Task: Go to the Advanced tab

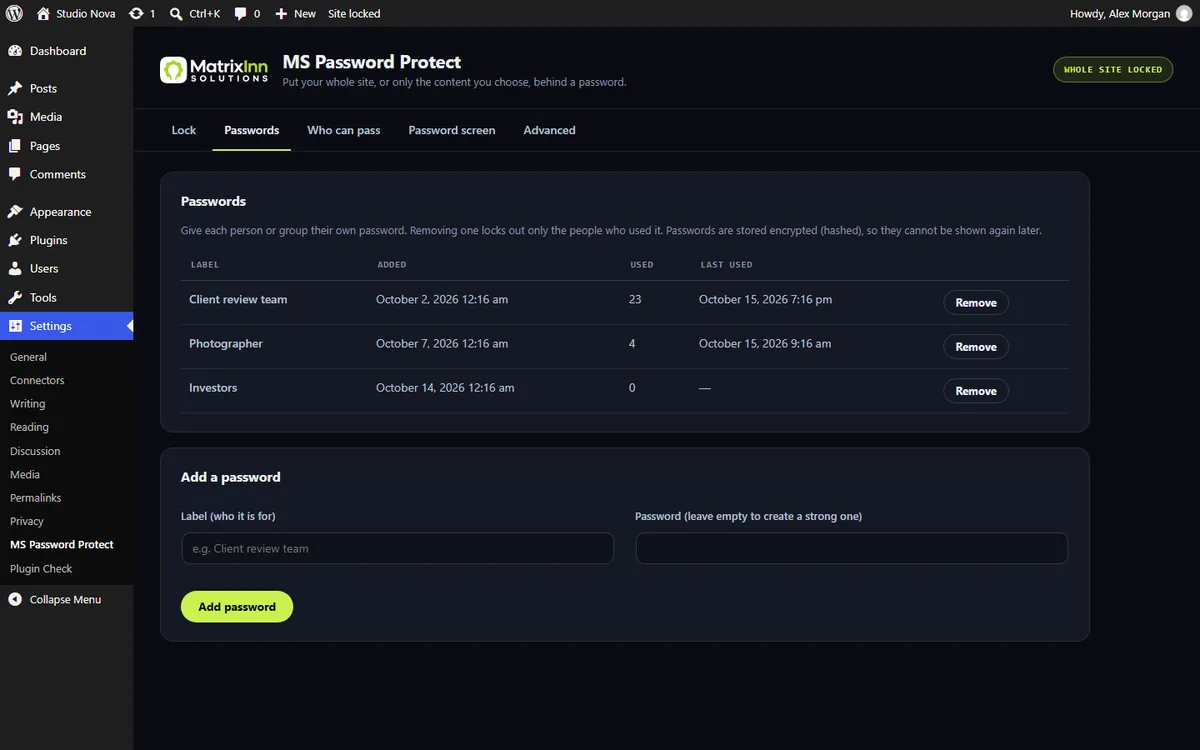Action: tap(549, 130)
